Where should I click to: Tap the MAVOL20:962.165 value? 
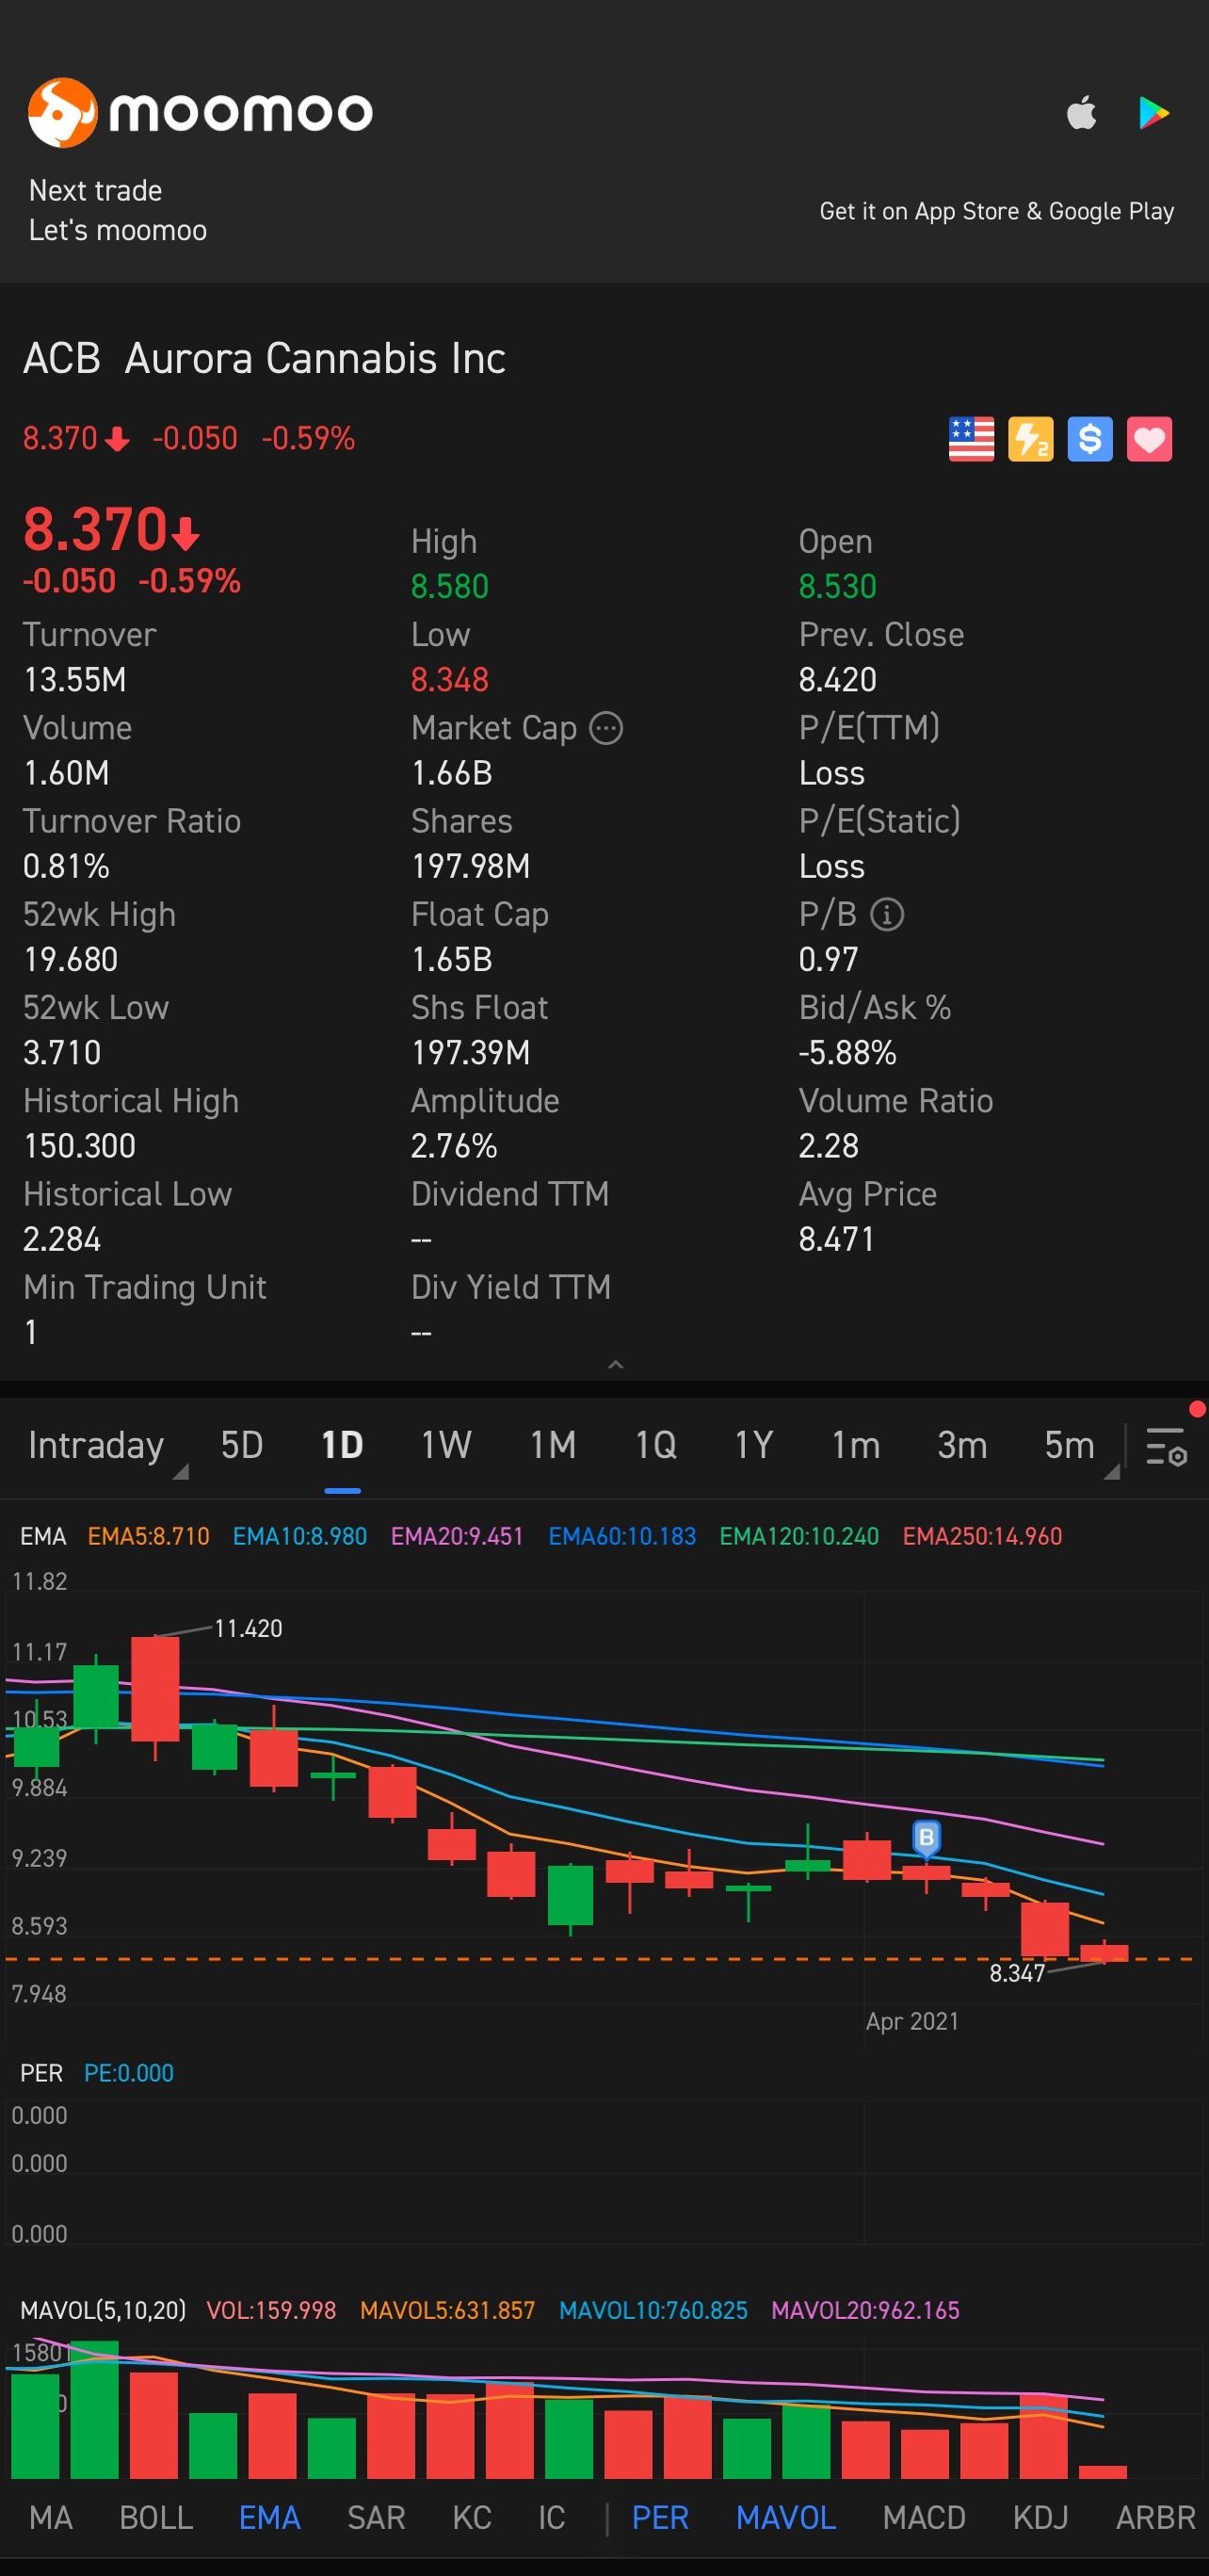point(865,2310)
